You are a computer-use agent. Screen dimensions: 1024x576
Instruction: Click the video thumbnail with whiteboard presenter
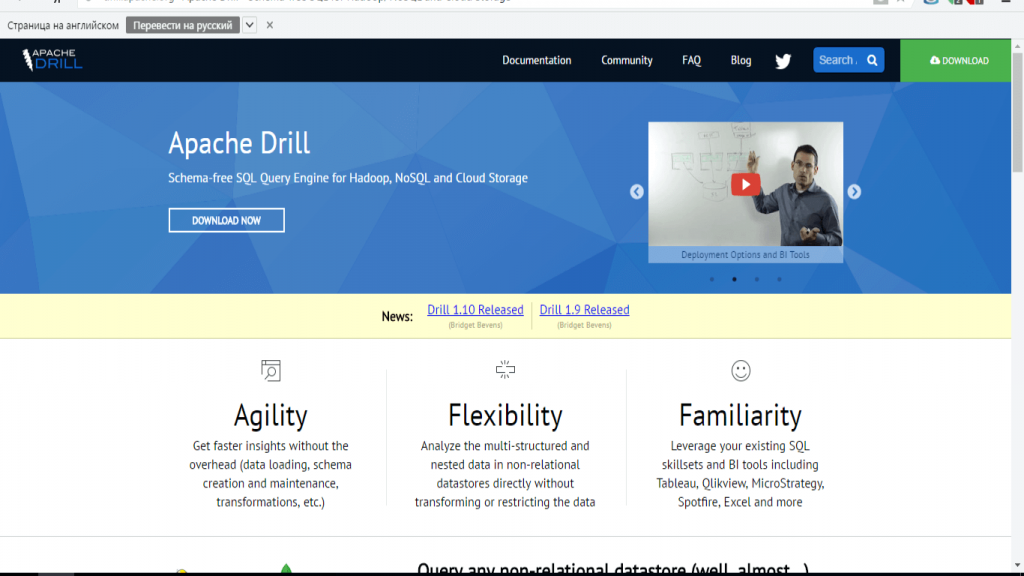pyautogui.click(x=745, y=184)
